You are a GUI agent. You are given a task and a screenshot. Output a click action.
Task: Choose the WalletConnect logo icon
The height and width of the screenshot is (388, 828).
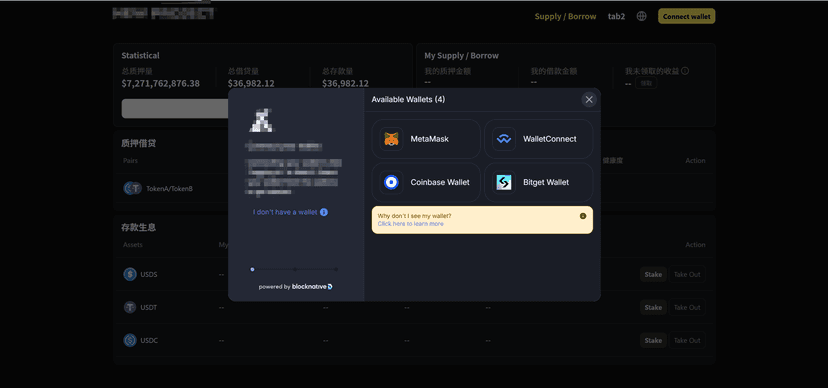[504, 139]
